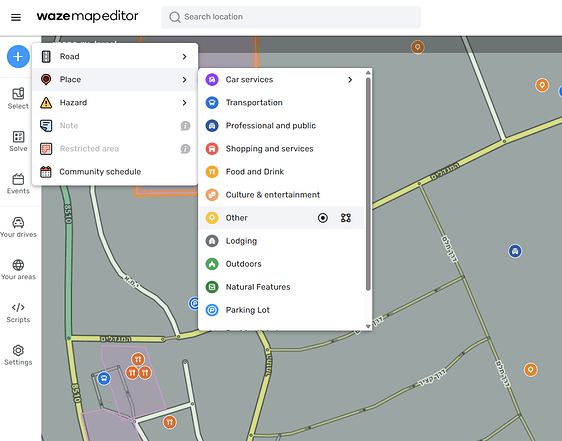The image size is (562, 441).
Task: Click the Search location field
Action: pyautogui.click(x=291, y=17)
